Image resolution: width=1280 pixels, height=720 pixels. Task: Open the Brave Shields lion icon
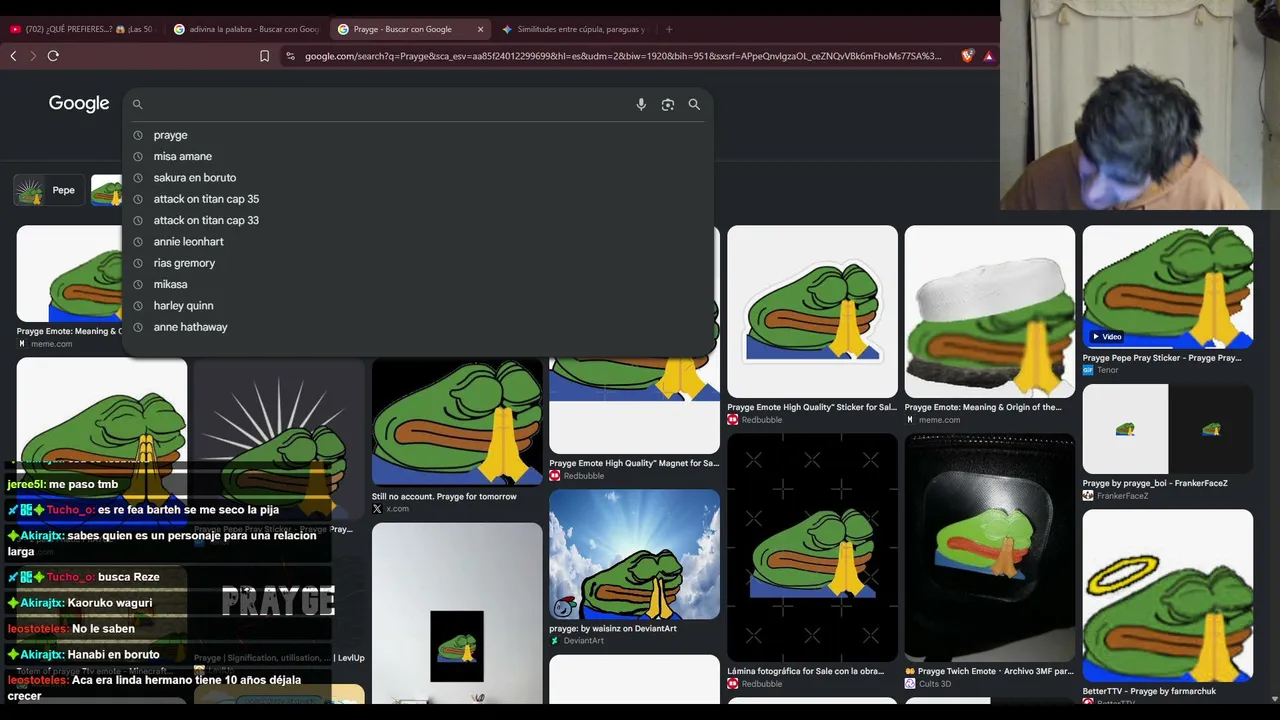point(967,56)
